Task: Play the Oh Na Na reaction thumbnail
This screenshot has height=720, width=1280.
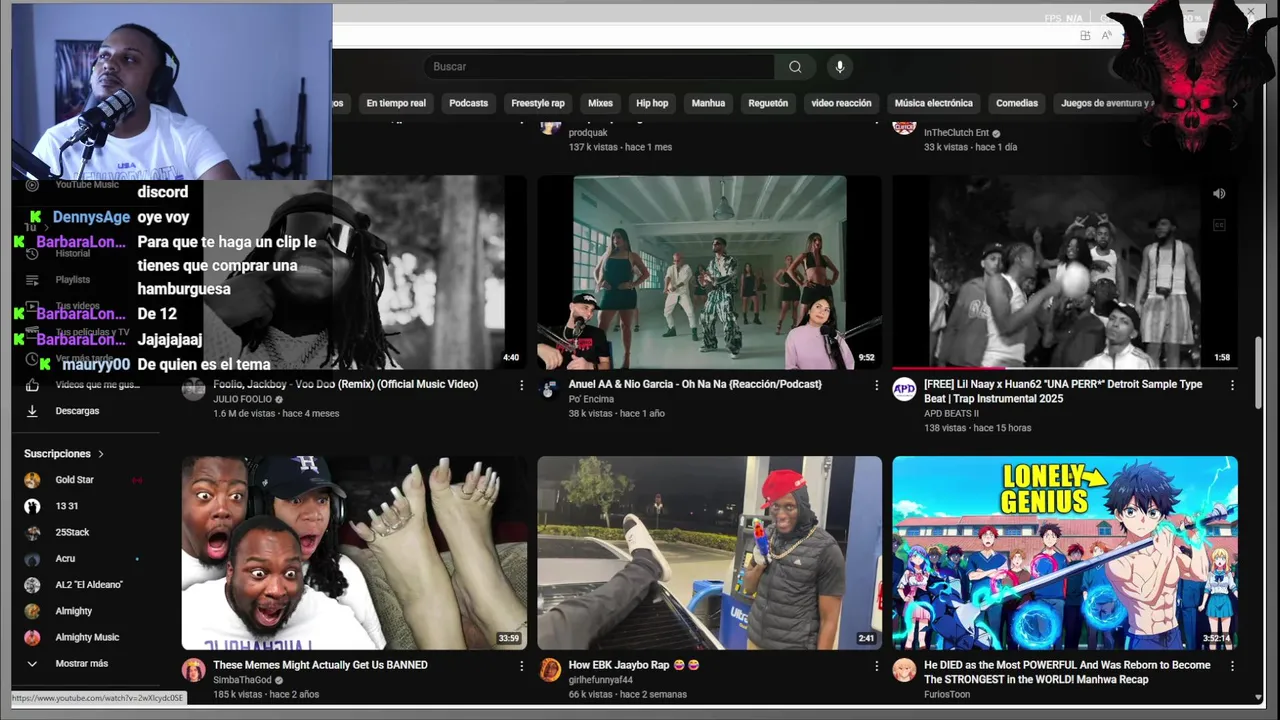Action: click(x=710, y=273)
